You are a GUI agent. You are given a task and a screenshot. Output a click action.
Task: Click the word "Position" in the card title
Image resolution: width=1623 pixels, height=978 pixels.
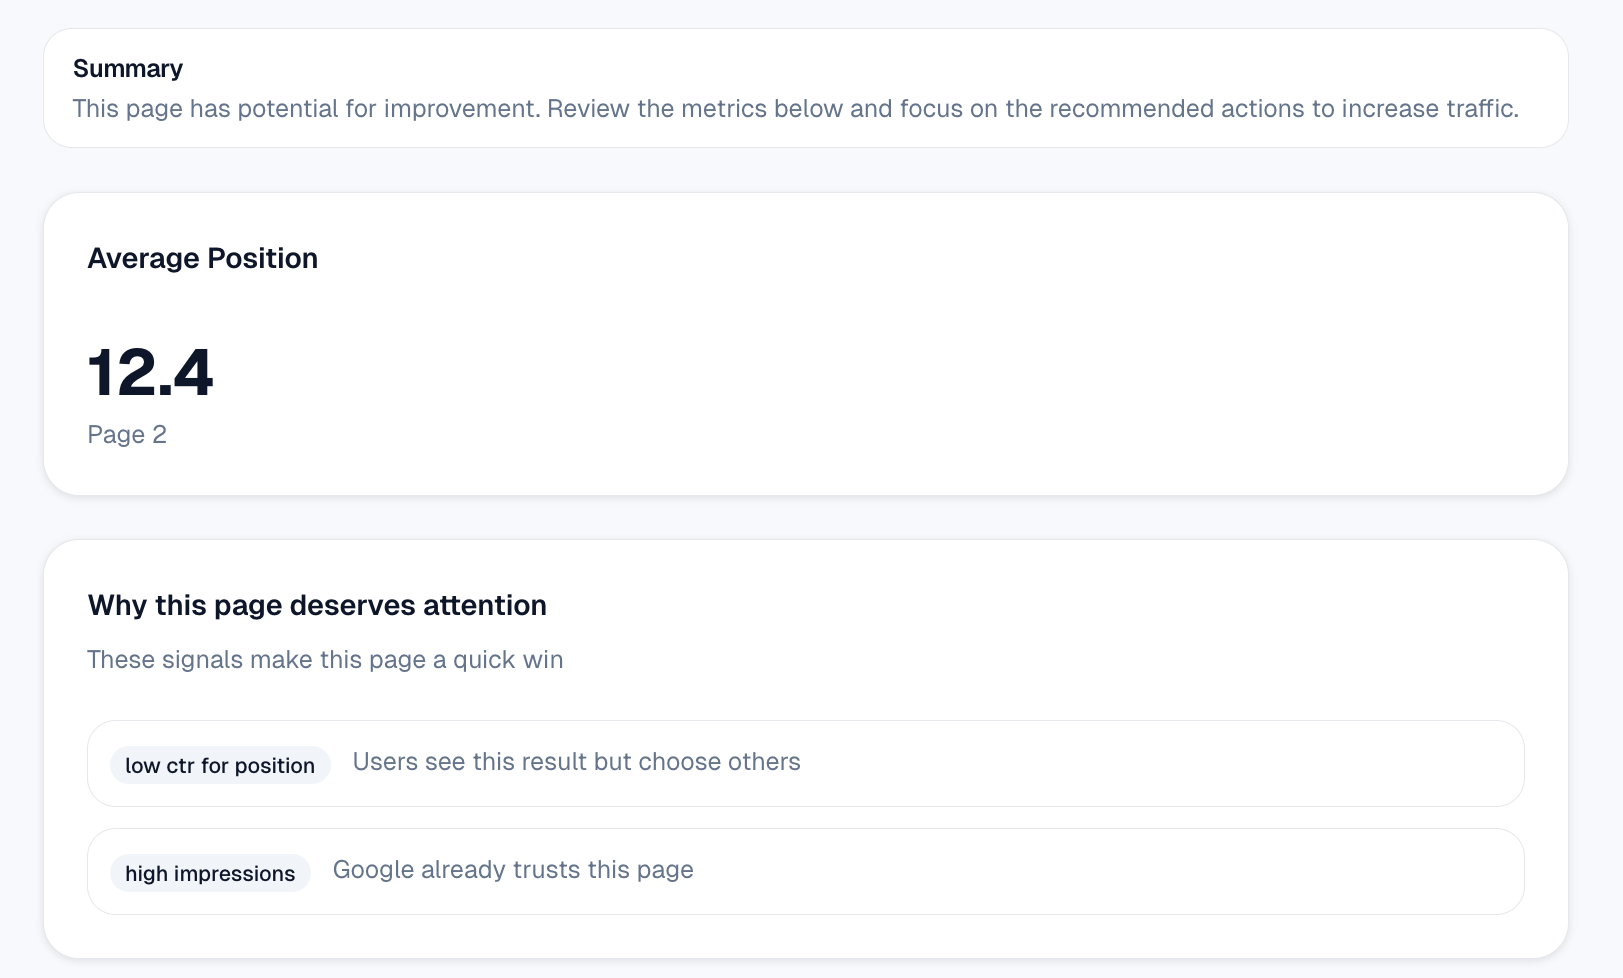262,258
